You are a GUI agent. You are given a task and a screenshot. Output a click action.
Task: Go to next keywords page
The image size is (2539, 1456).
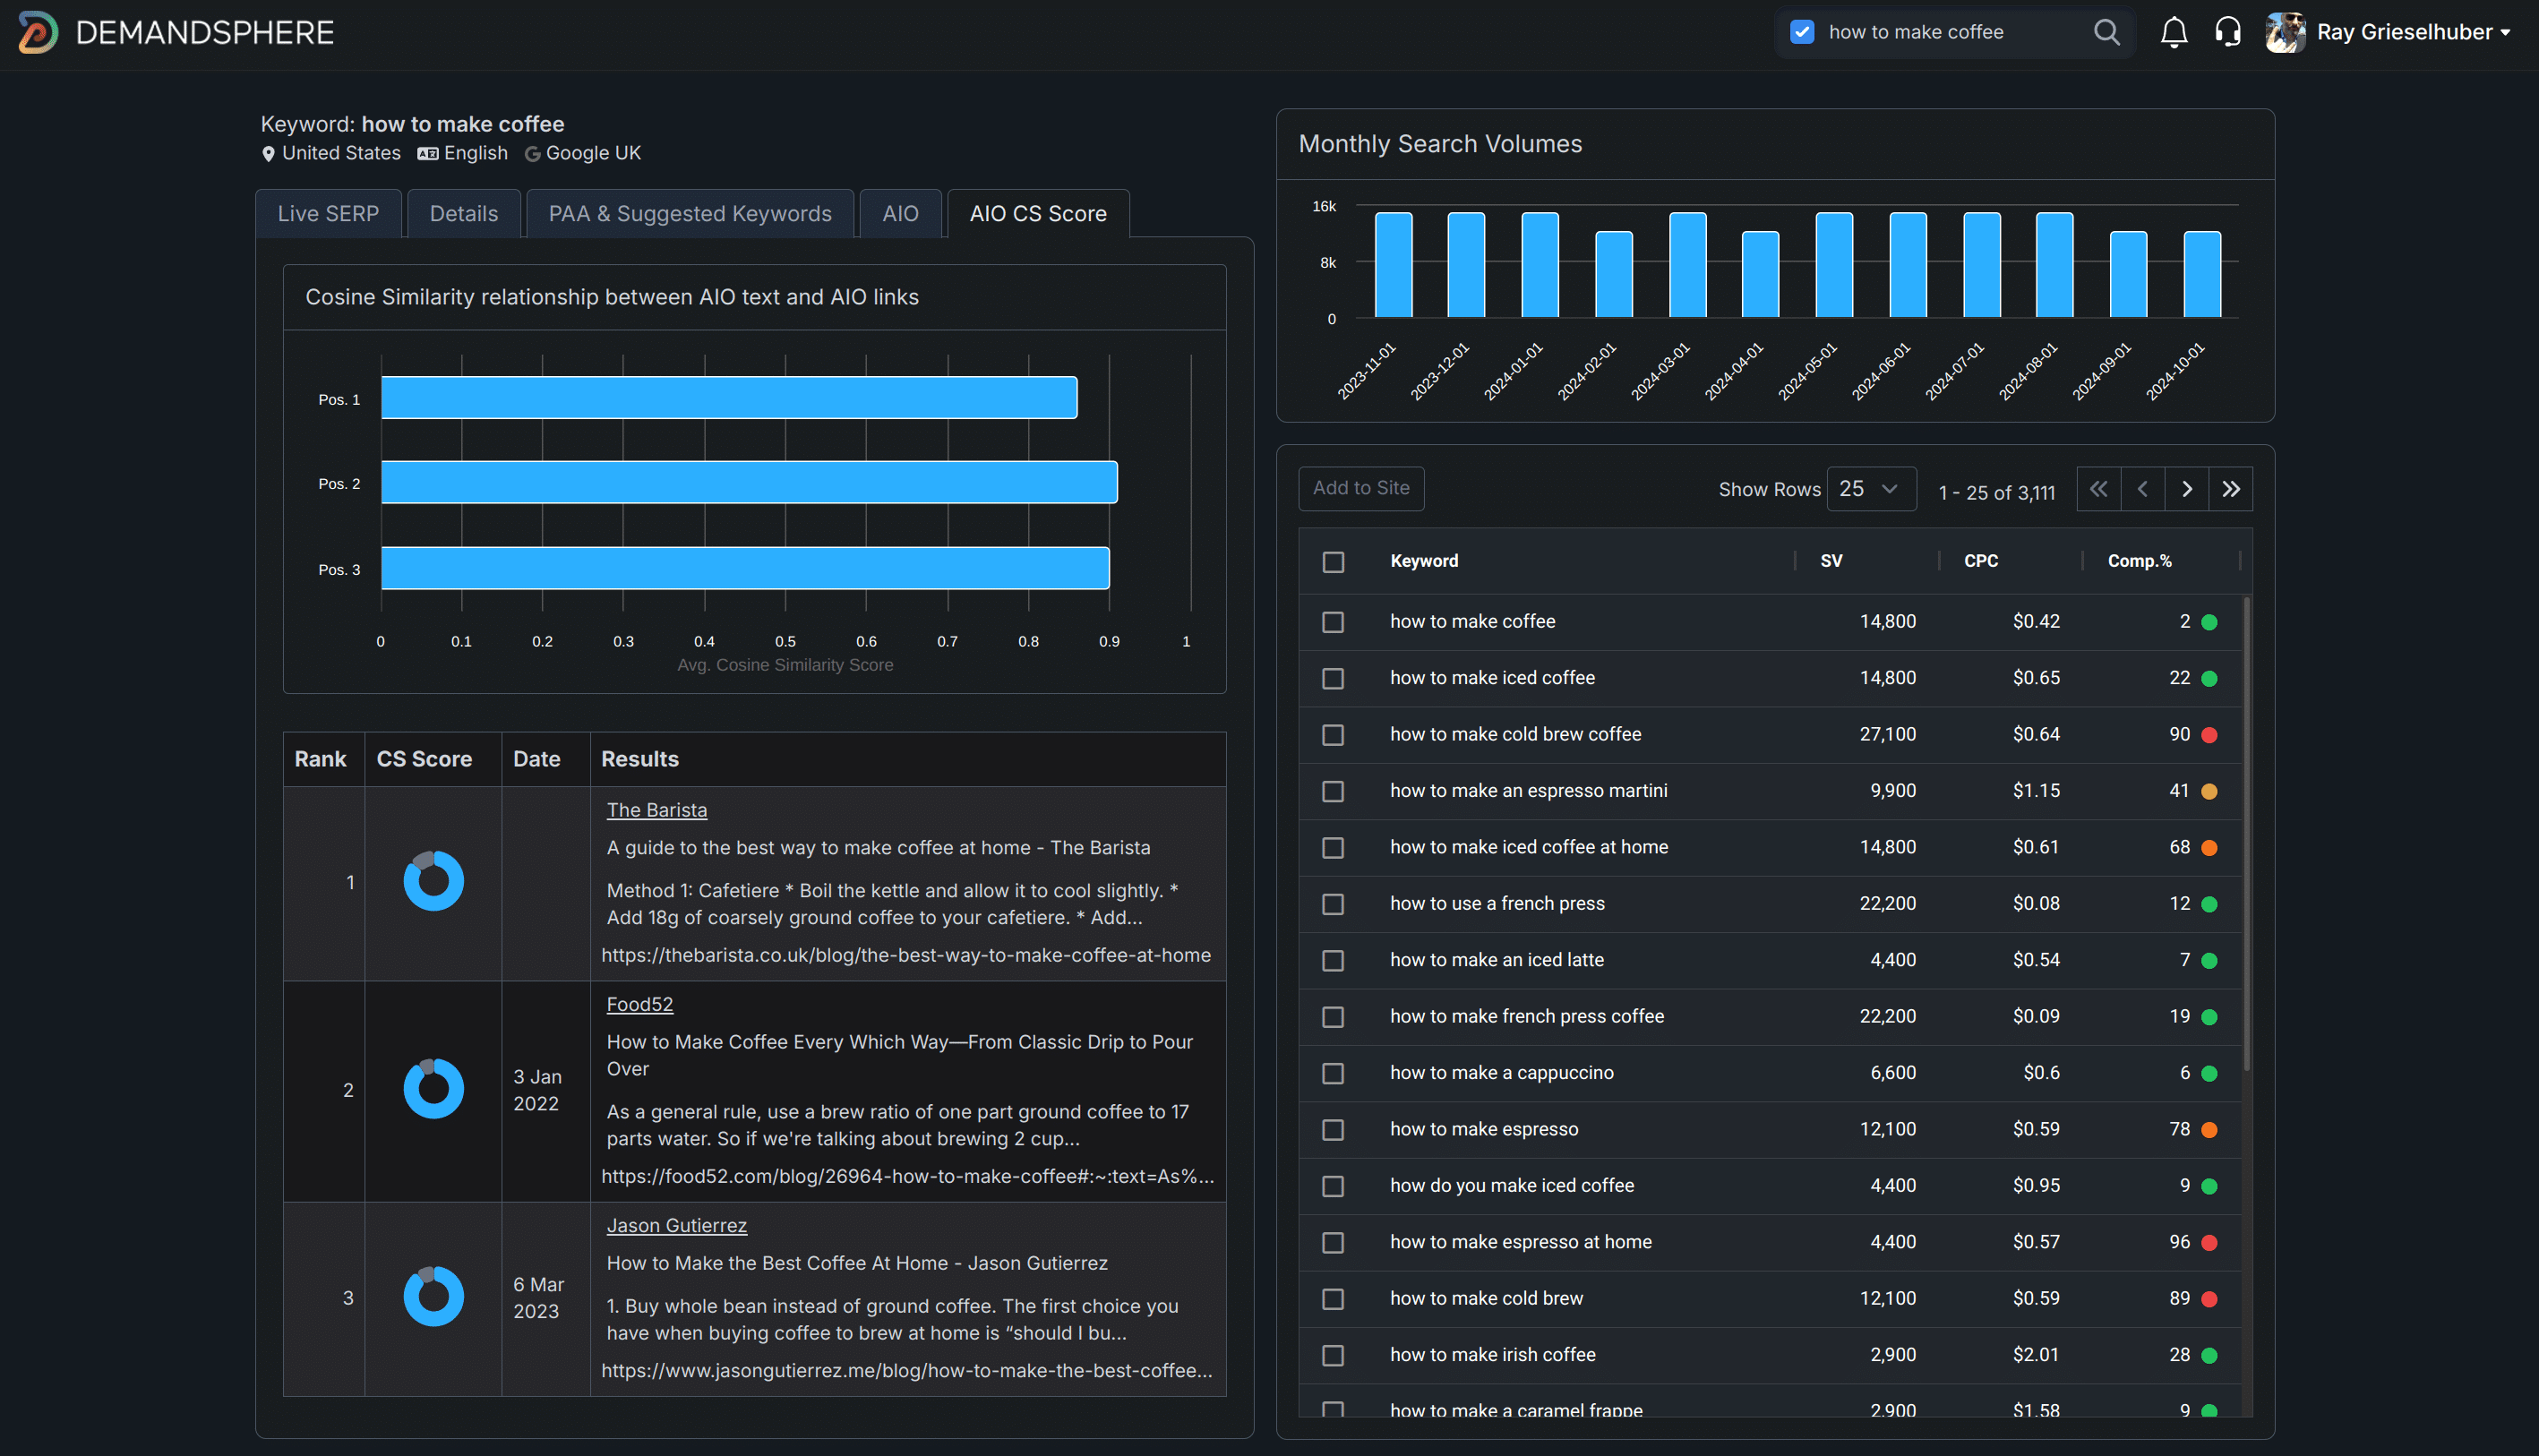tap(2187, 489)
